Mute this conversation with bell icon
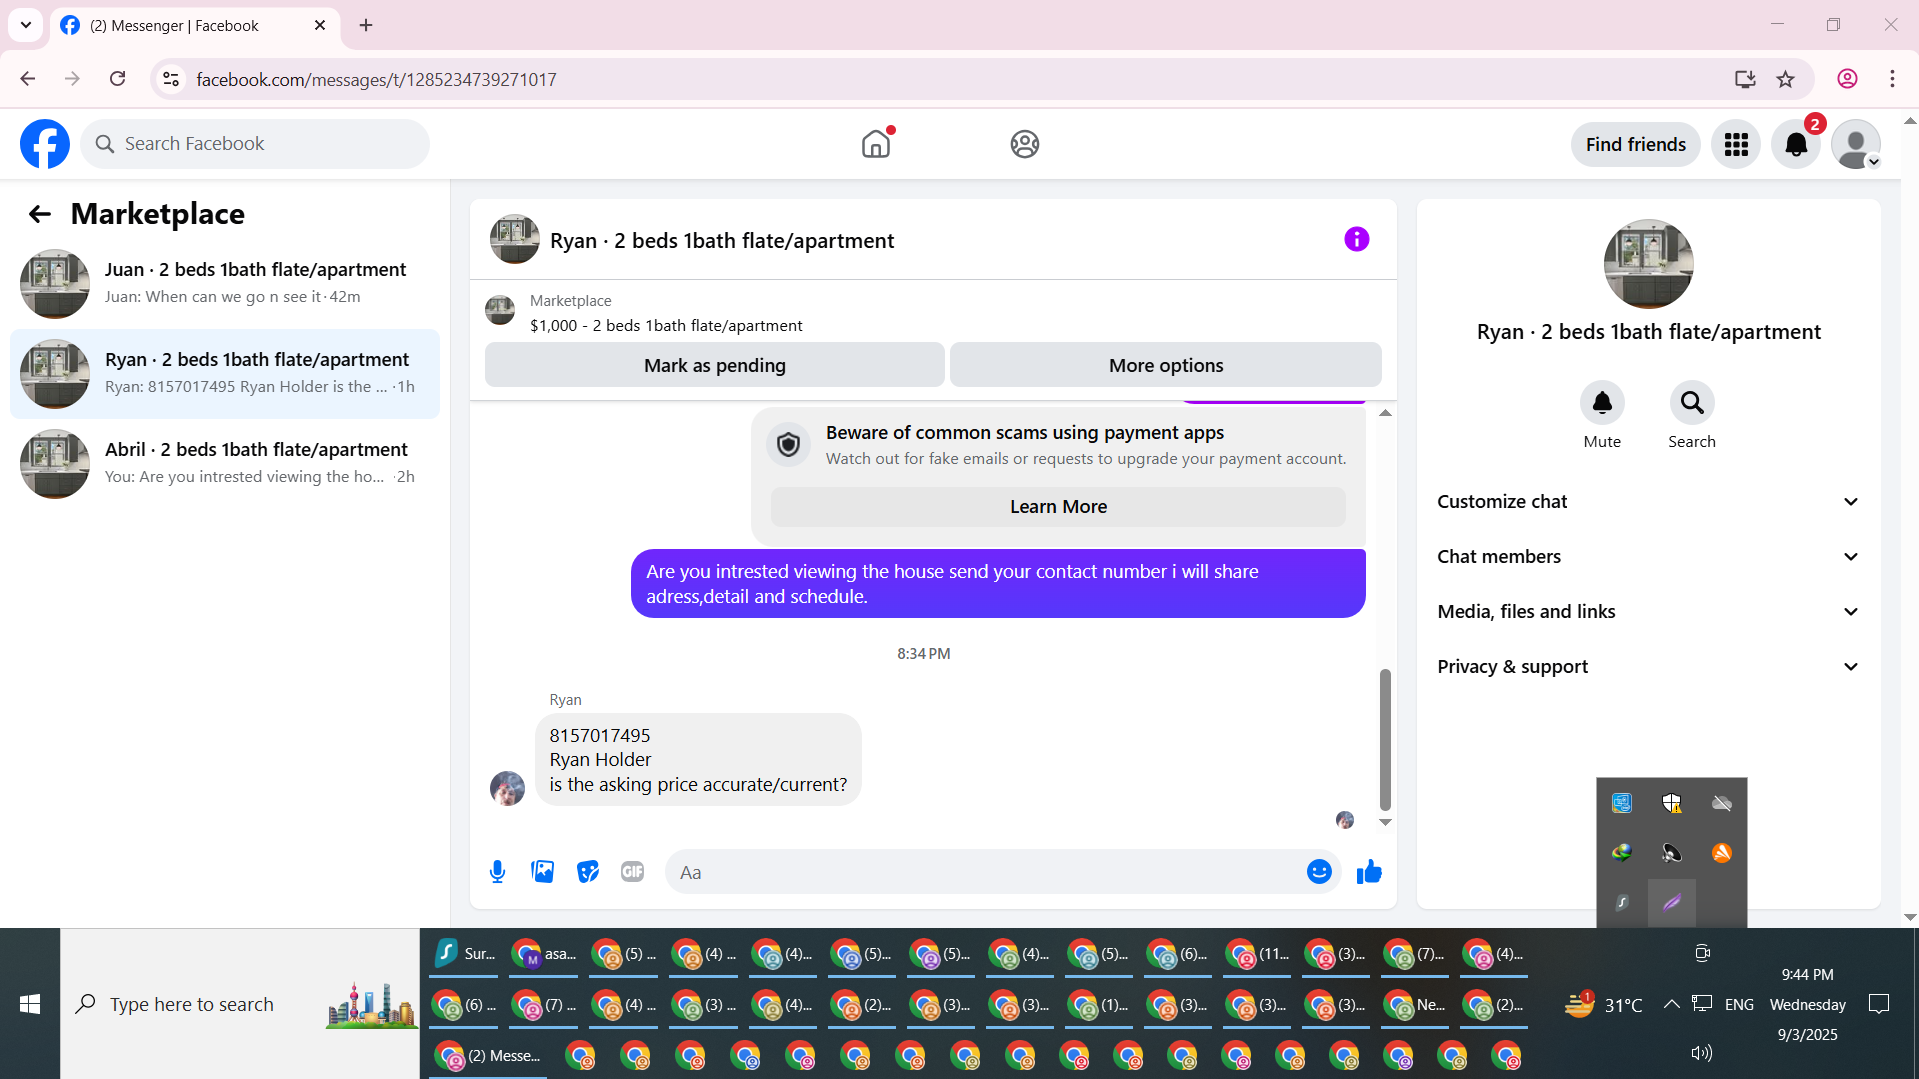The image size is (1919, 1079). 1602,403
